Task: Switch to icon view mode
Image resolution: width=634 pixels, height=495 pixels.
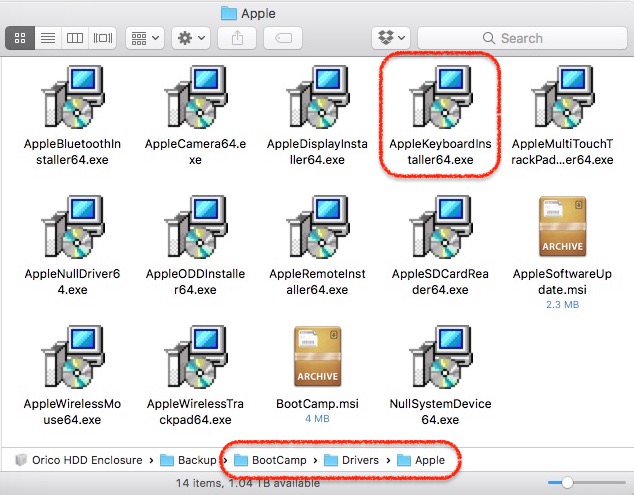Action: [20, 38]
